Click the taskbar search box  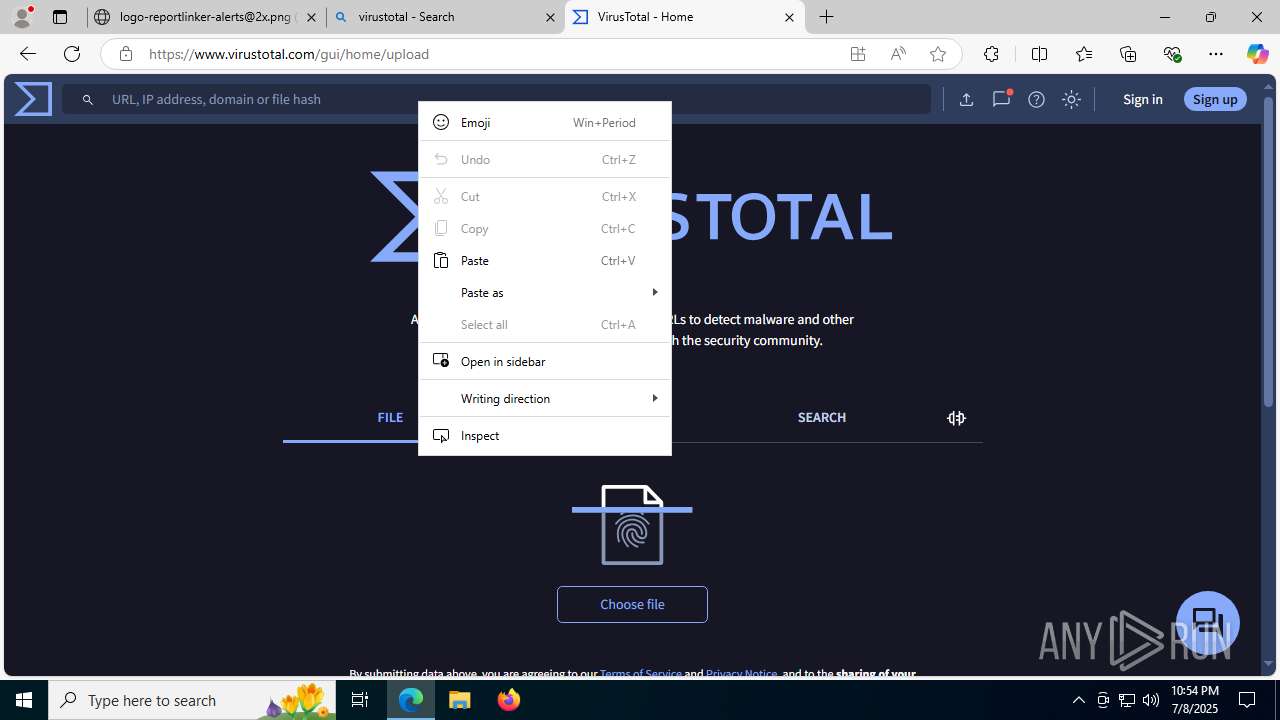click(x=192, y=700)
